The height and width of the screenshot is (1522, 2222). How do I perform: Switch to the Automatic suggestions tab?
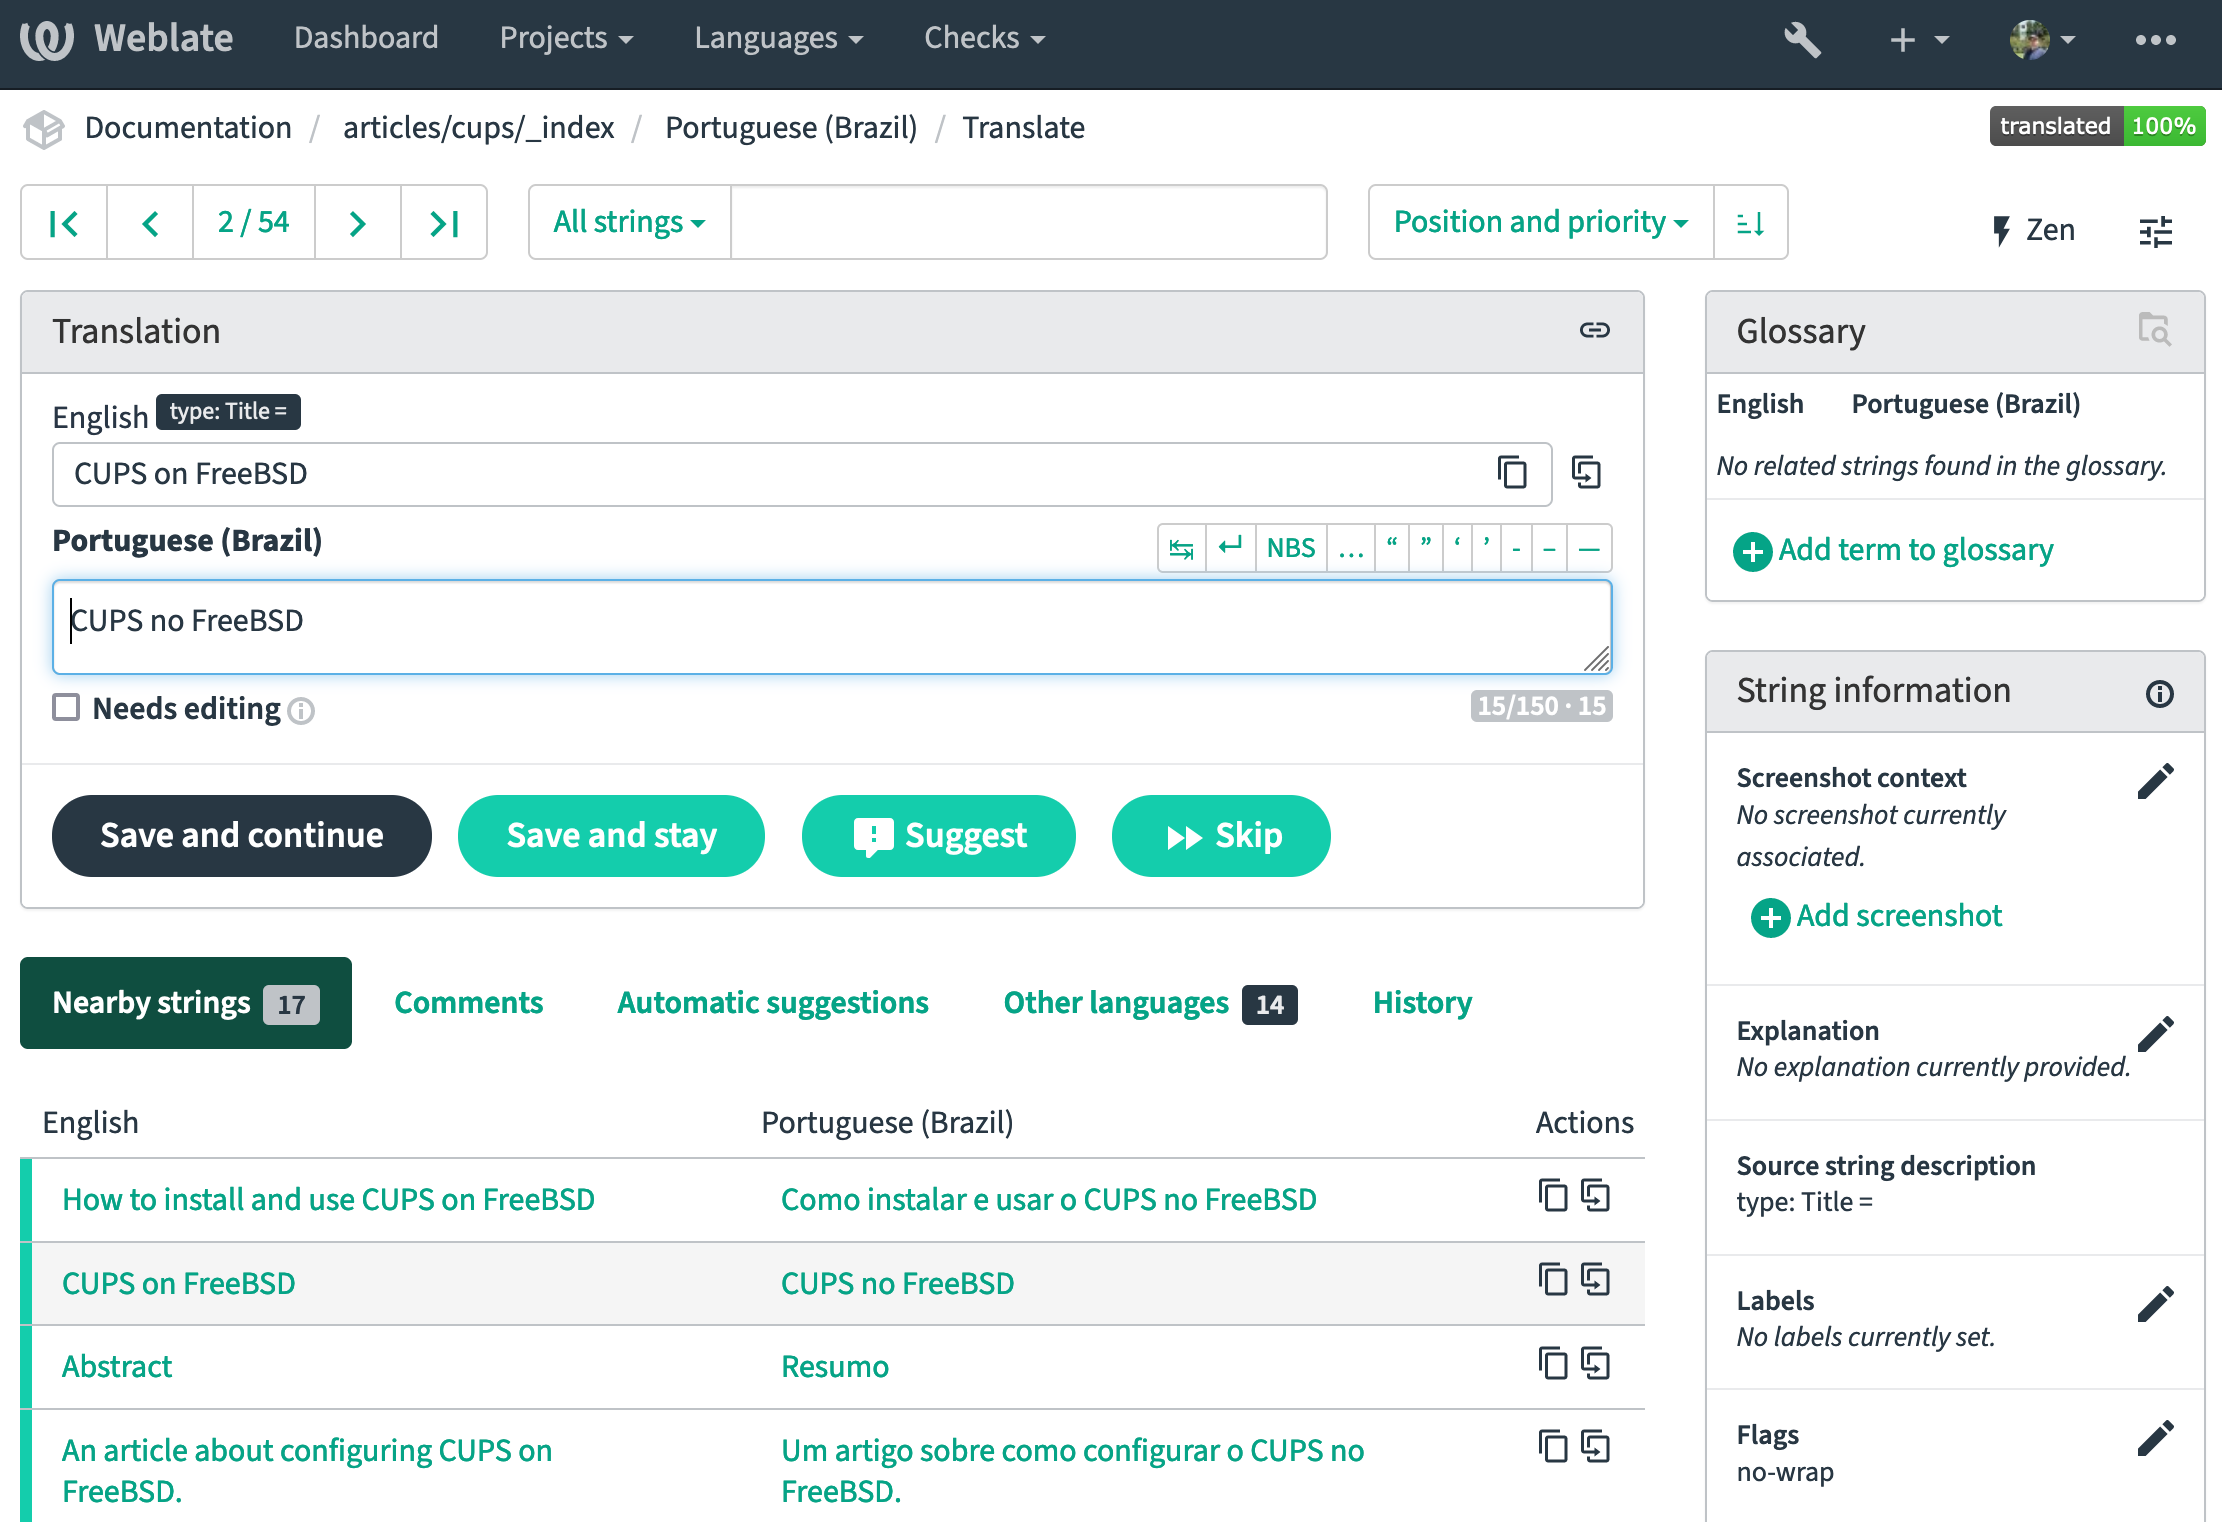[772, 1003]
